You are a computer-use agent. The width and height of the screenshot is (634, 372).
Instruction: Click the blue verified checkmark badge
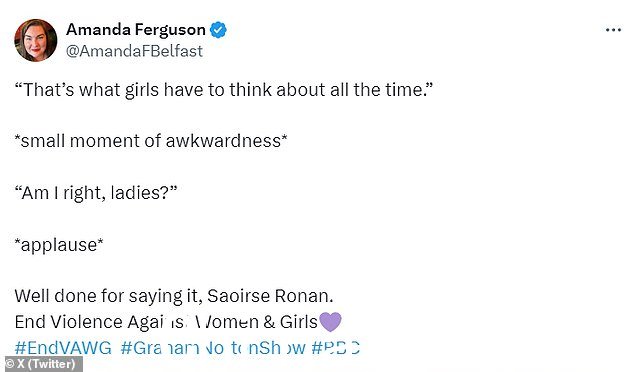tap(218, 30)
